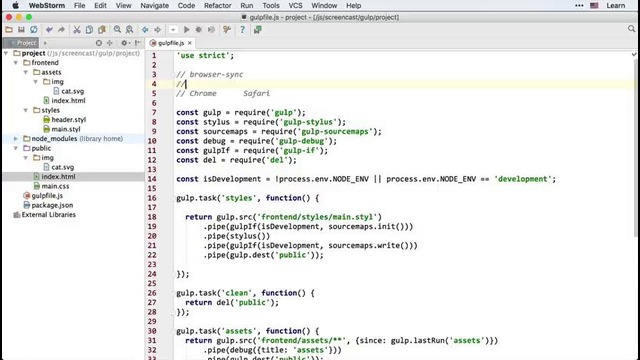Click line number 14 in the gutter

152,179
